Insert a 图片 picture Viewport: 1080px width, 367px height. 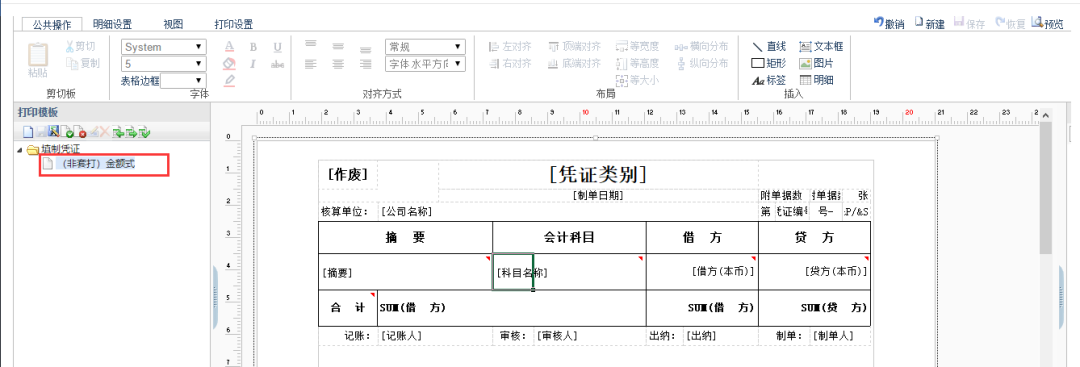pos(816,63)
